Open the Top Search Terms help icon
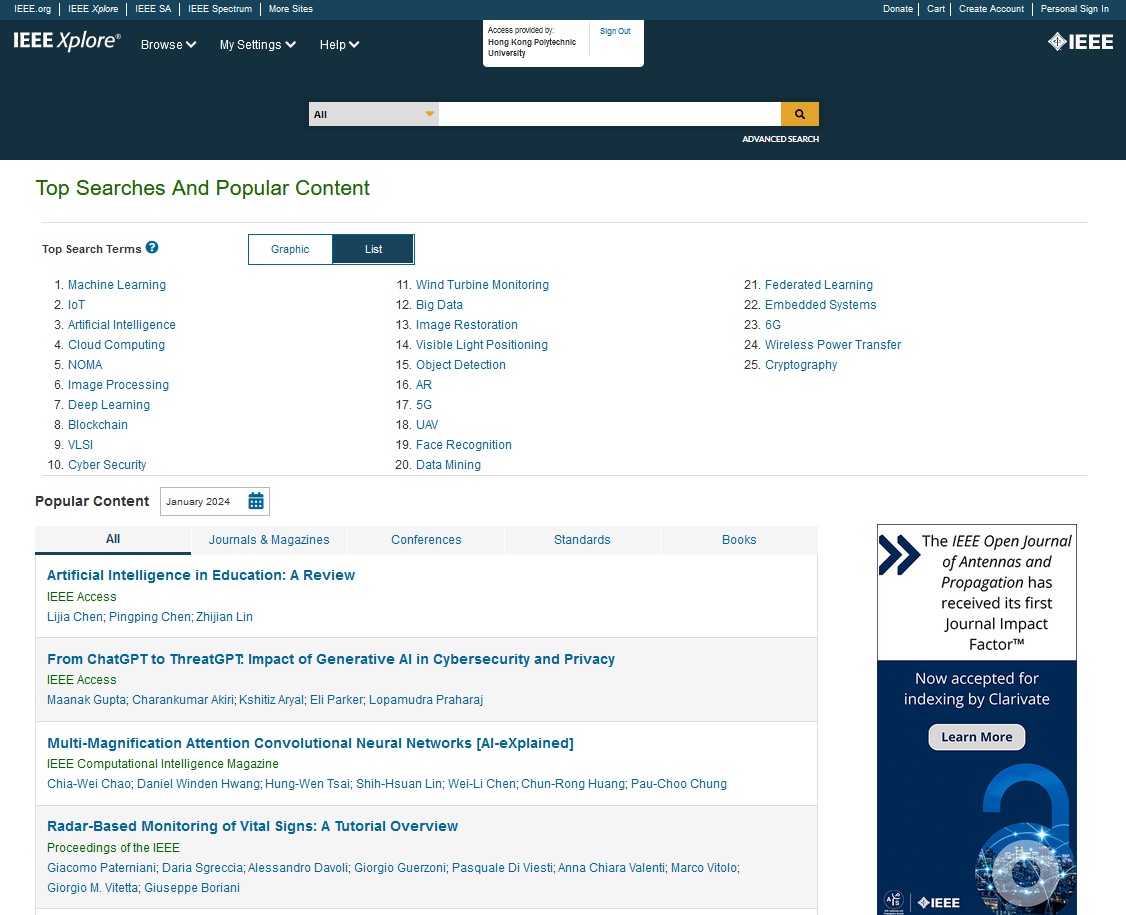 click(x=152, y=248)
